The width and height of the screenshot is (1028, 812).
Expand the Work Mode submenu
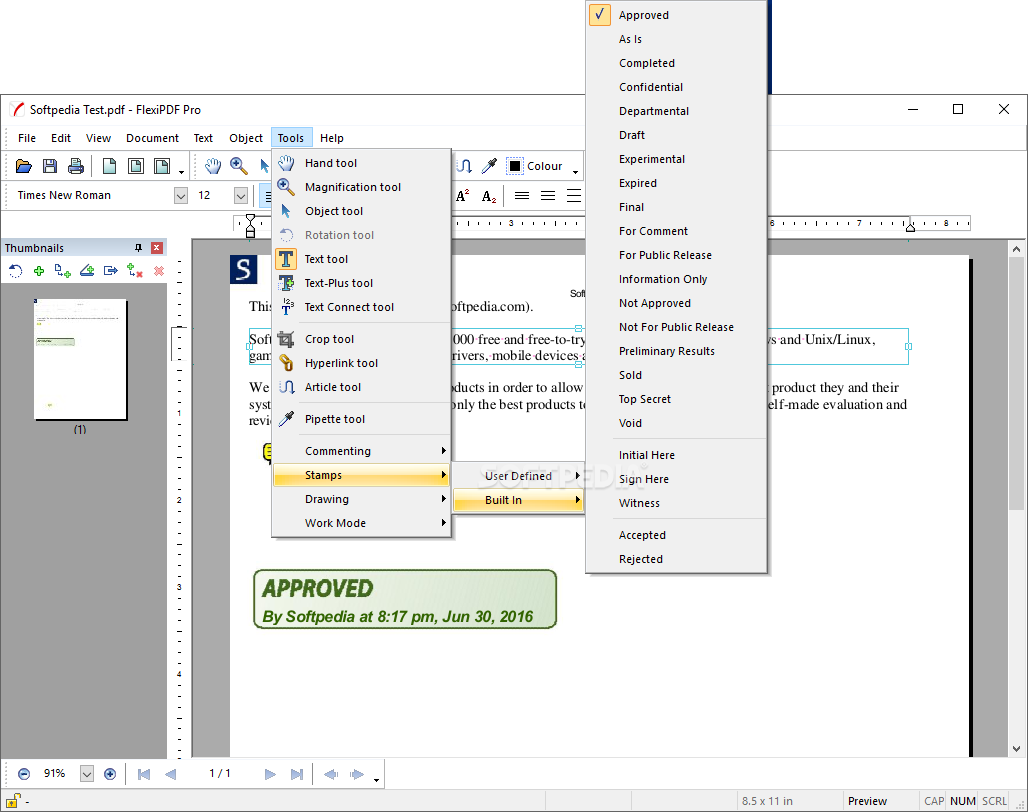361,523
